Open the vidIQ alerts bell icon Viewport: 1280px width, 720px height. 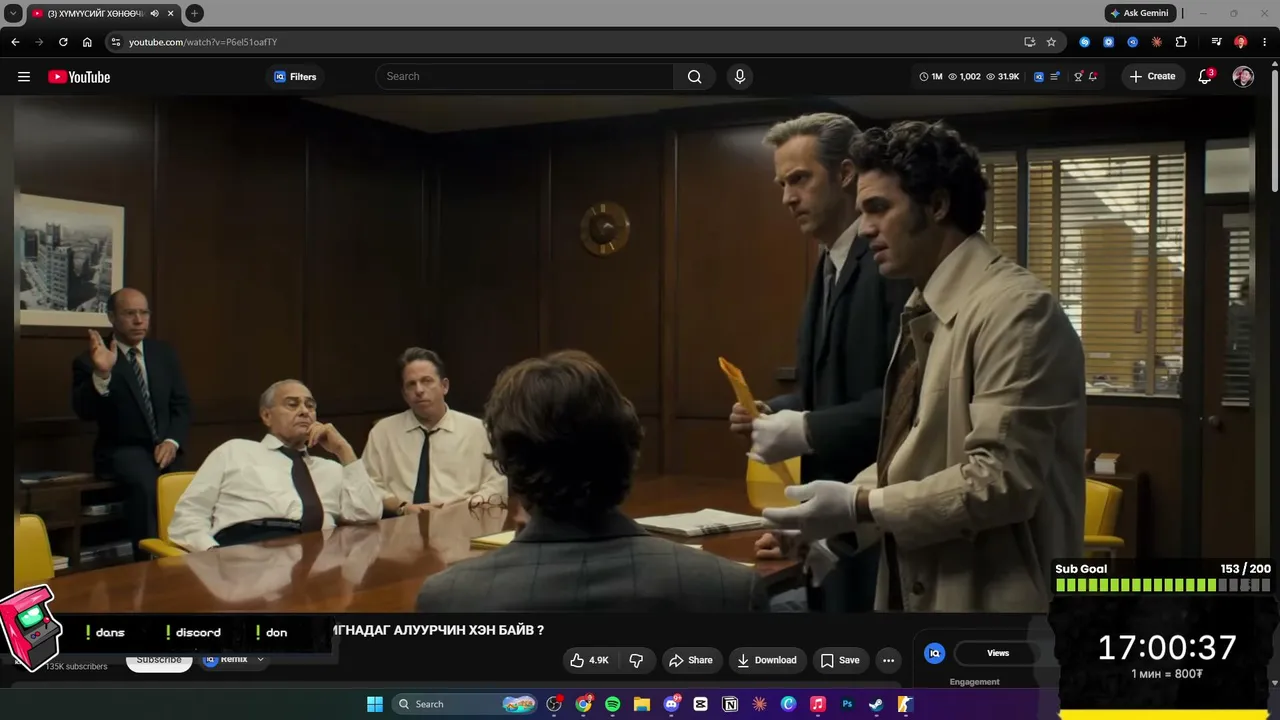click(1093, 77)
